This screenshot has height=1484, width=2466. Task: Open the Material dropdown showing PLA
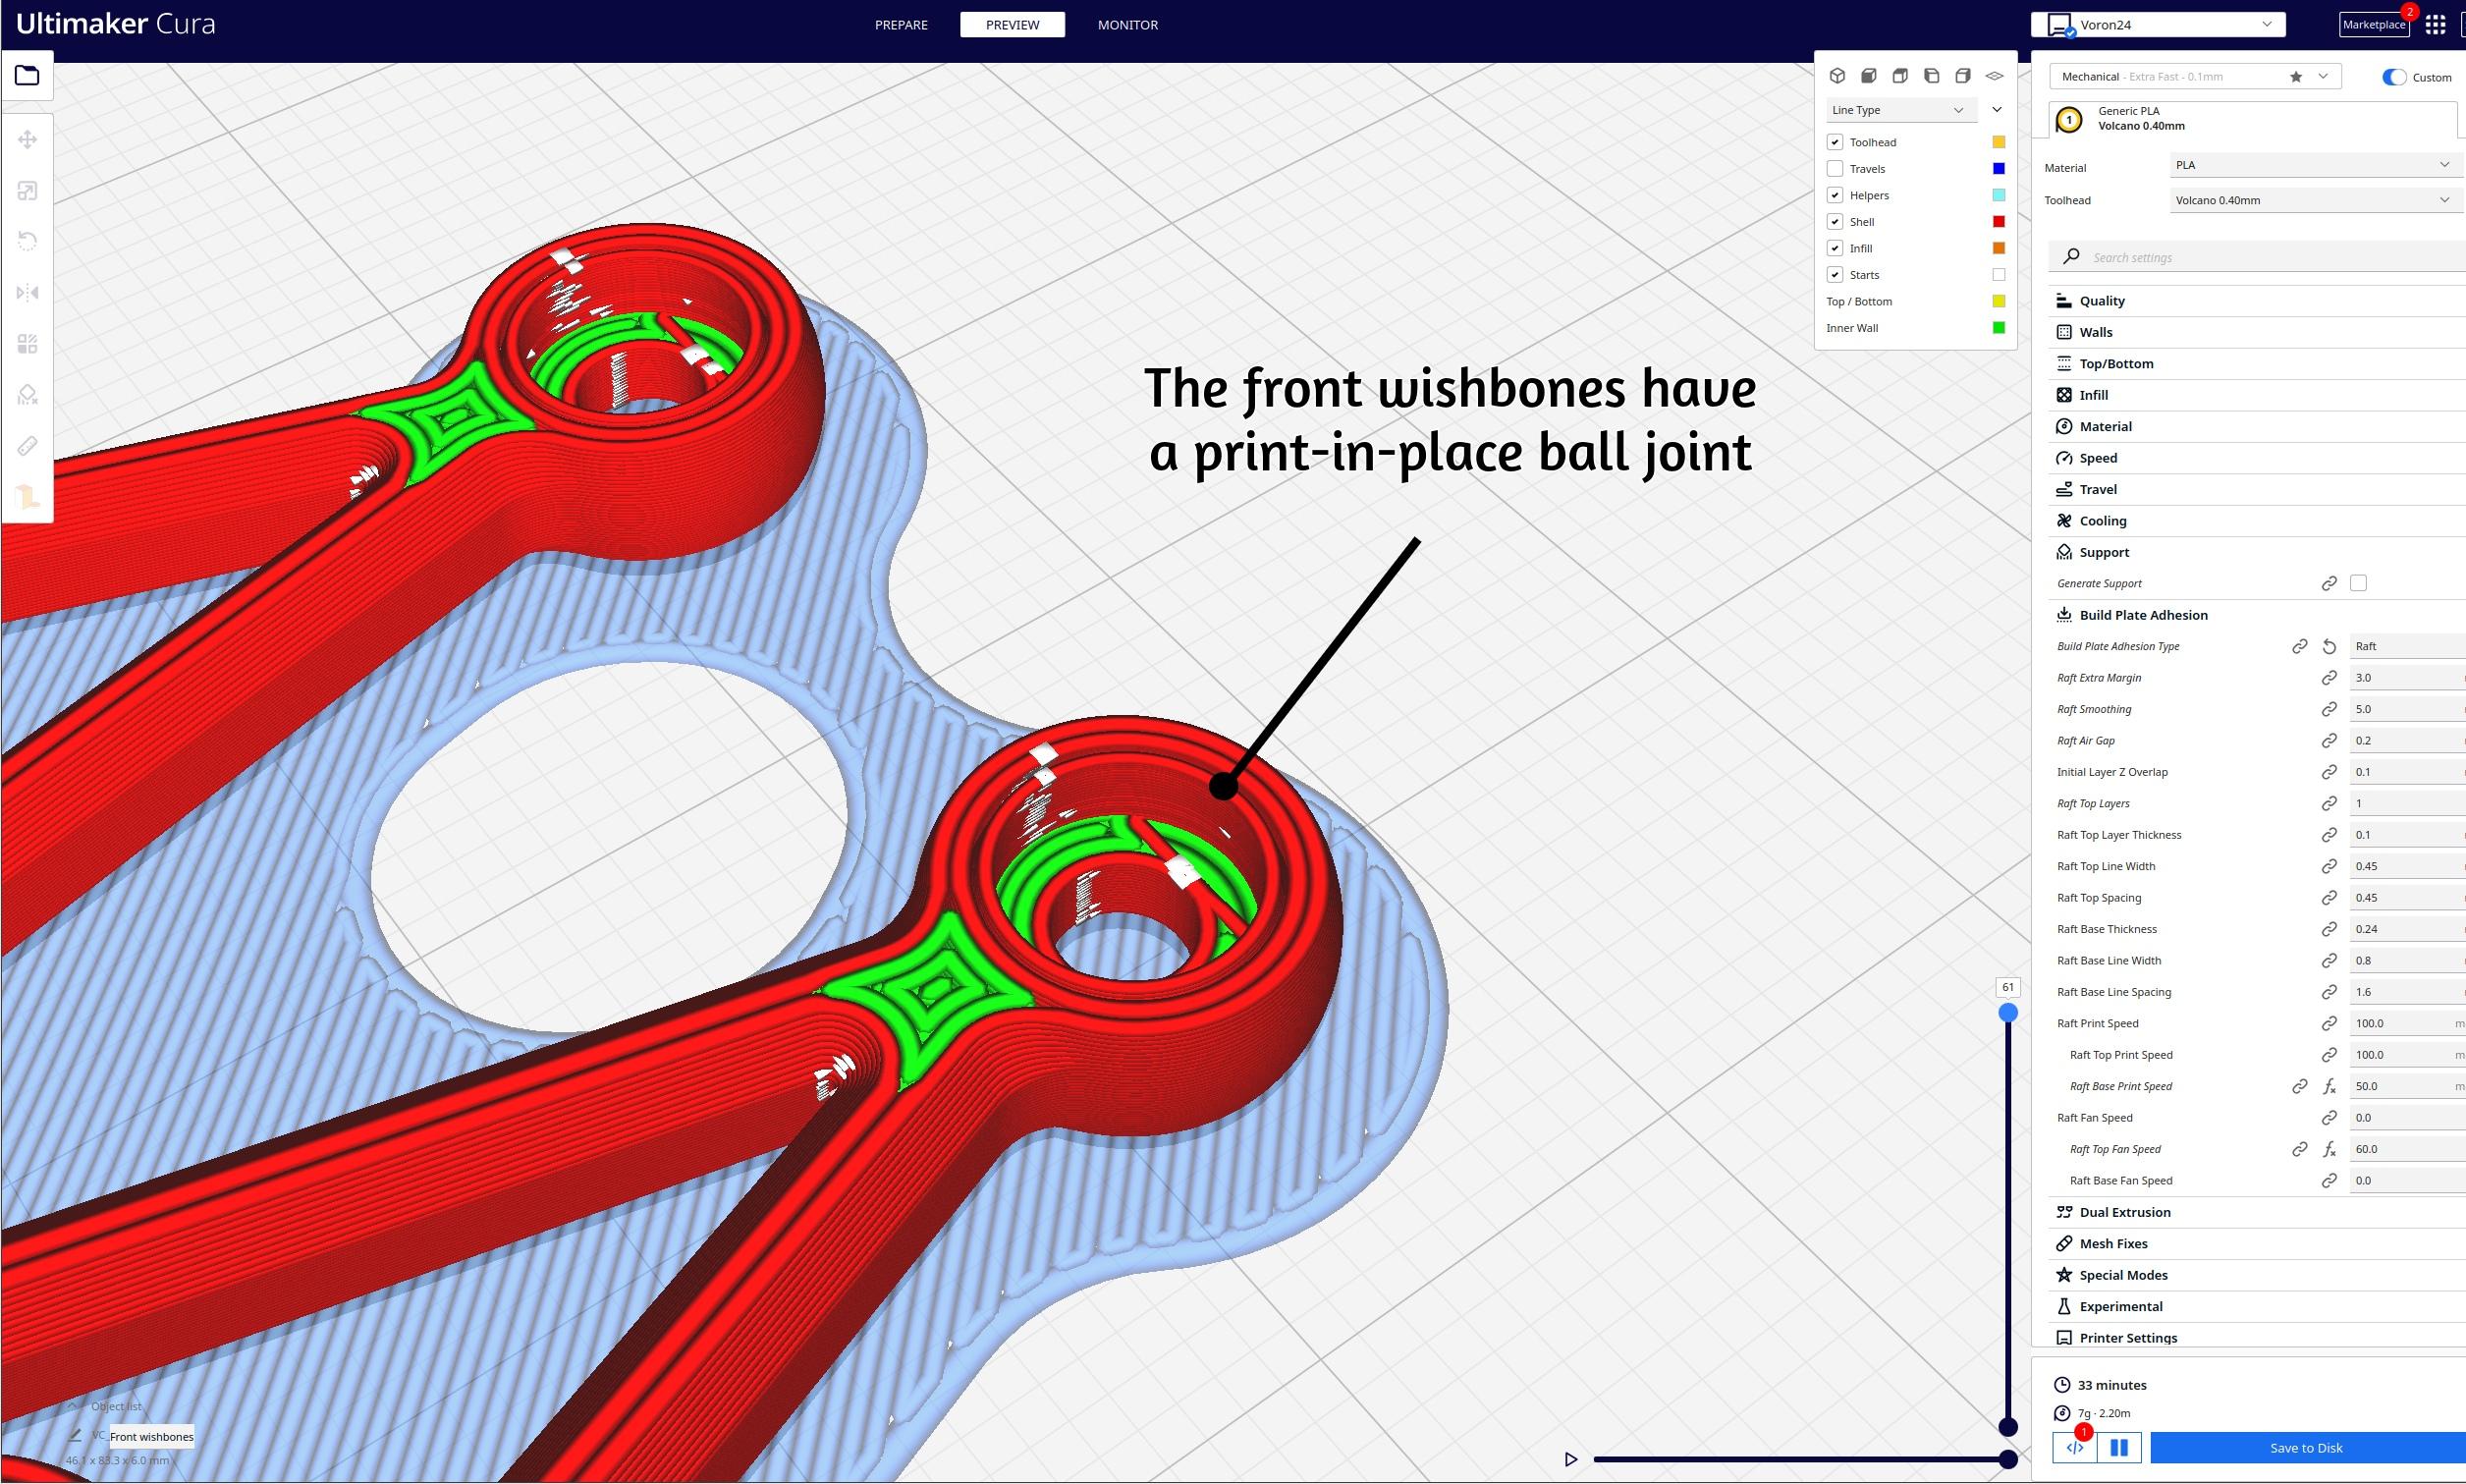click(2311, 165)
